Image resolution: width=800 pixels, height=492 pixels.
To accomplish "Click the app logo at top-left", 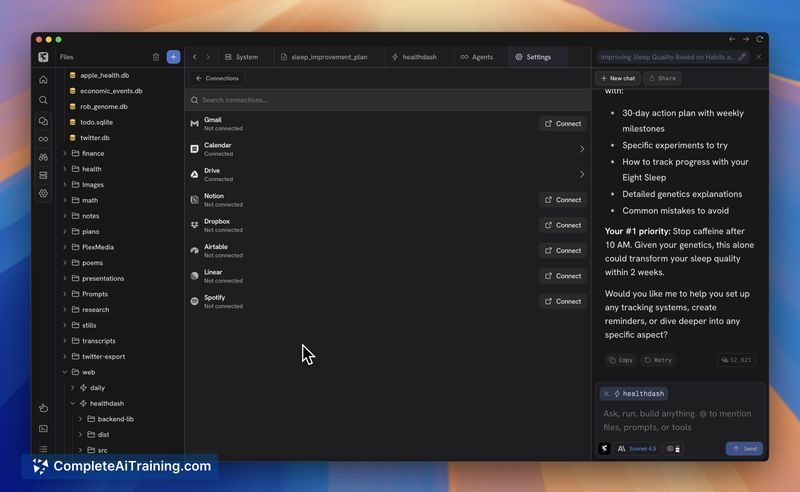I will [x=43, y=57].
